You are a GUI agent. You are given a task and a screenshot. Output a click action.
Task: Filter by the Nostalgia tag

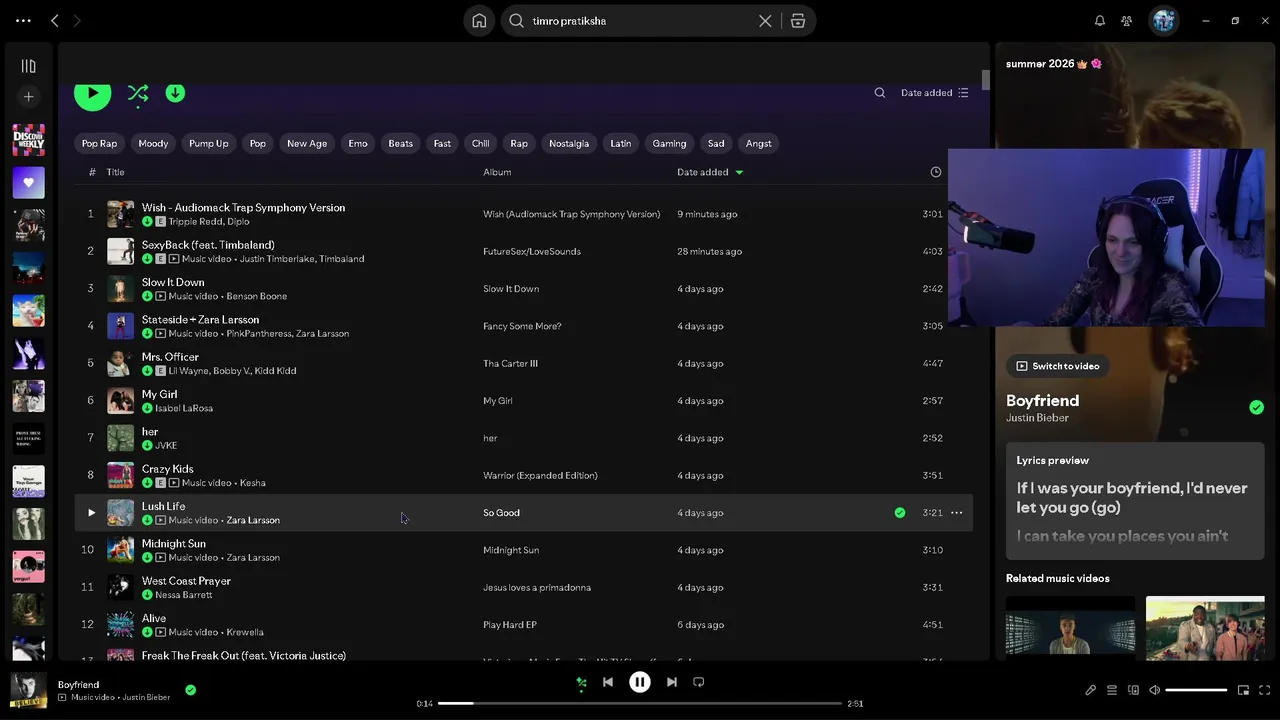[x=569, y=143]
